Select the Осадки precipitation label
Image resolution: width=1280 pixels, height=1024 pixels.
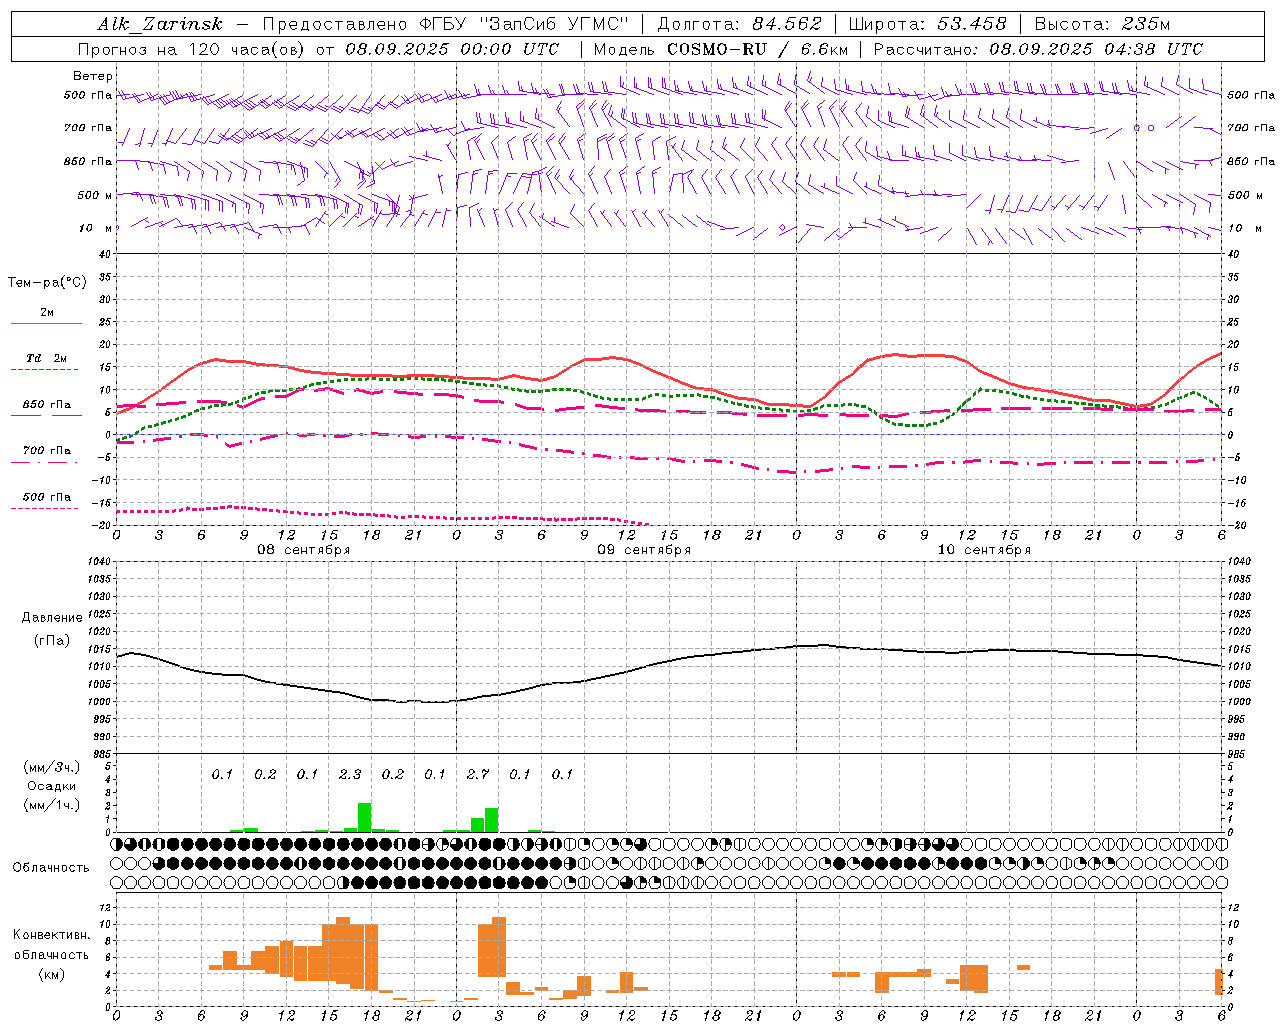(x=52, y=786)
